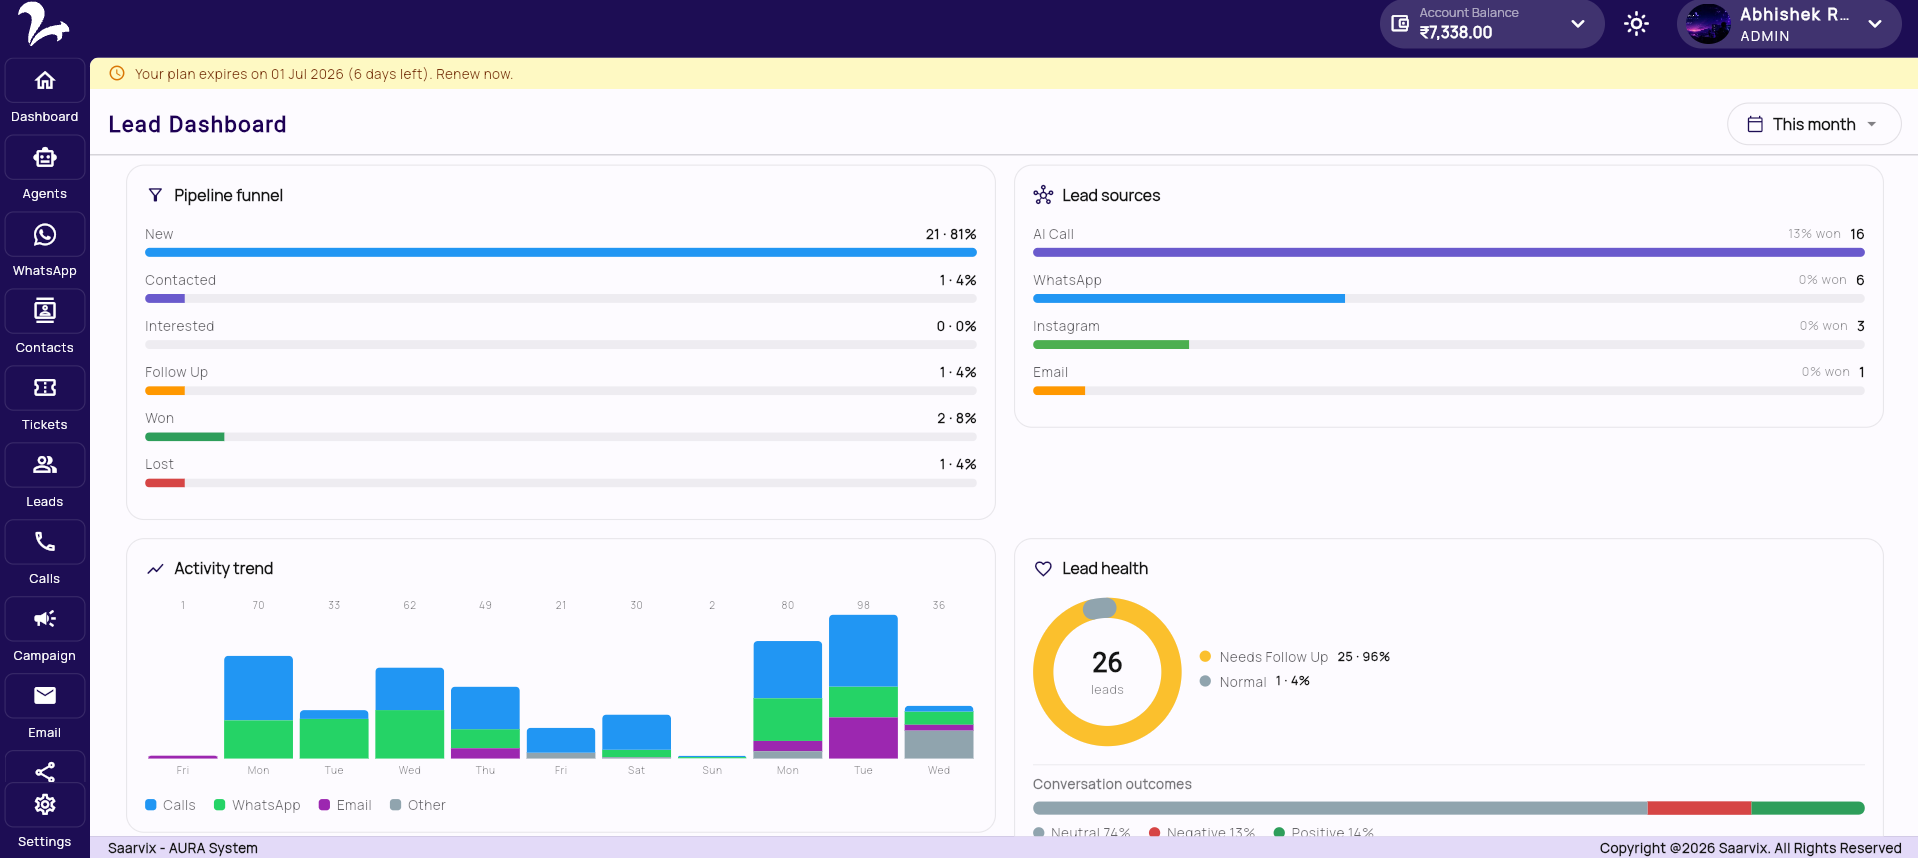Expand the Abhishek admin profile menu
Image resolution: width=1918 pixels, height=858 pixels.
(1875, 24)
